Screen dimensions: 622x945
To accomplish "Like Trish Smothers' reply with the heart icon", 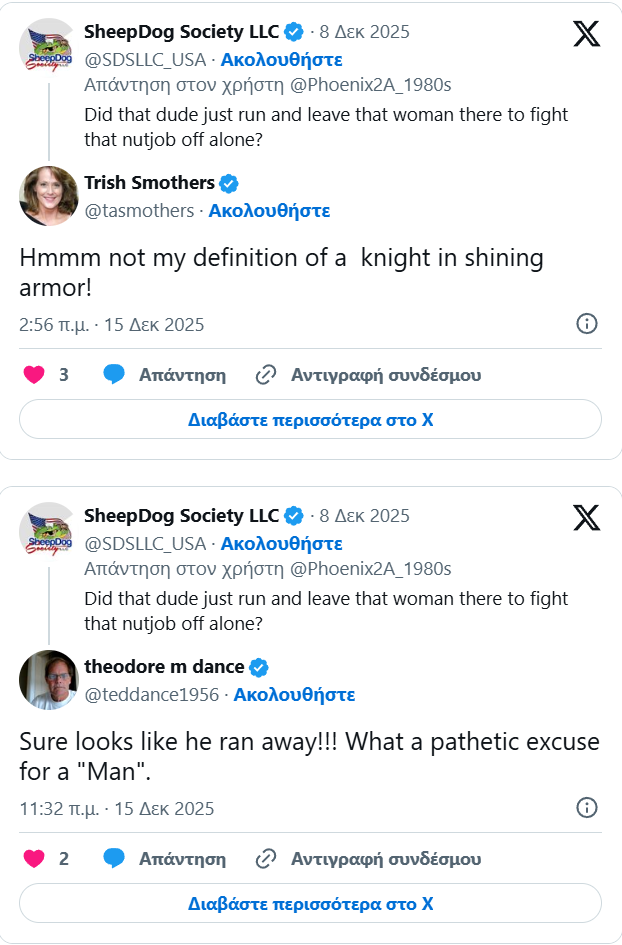I will click(34, 375).
